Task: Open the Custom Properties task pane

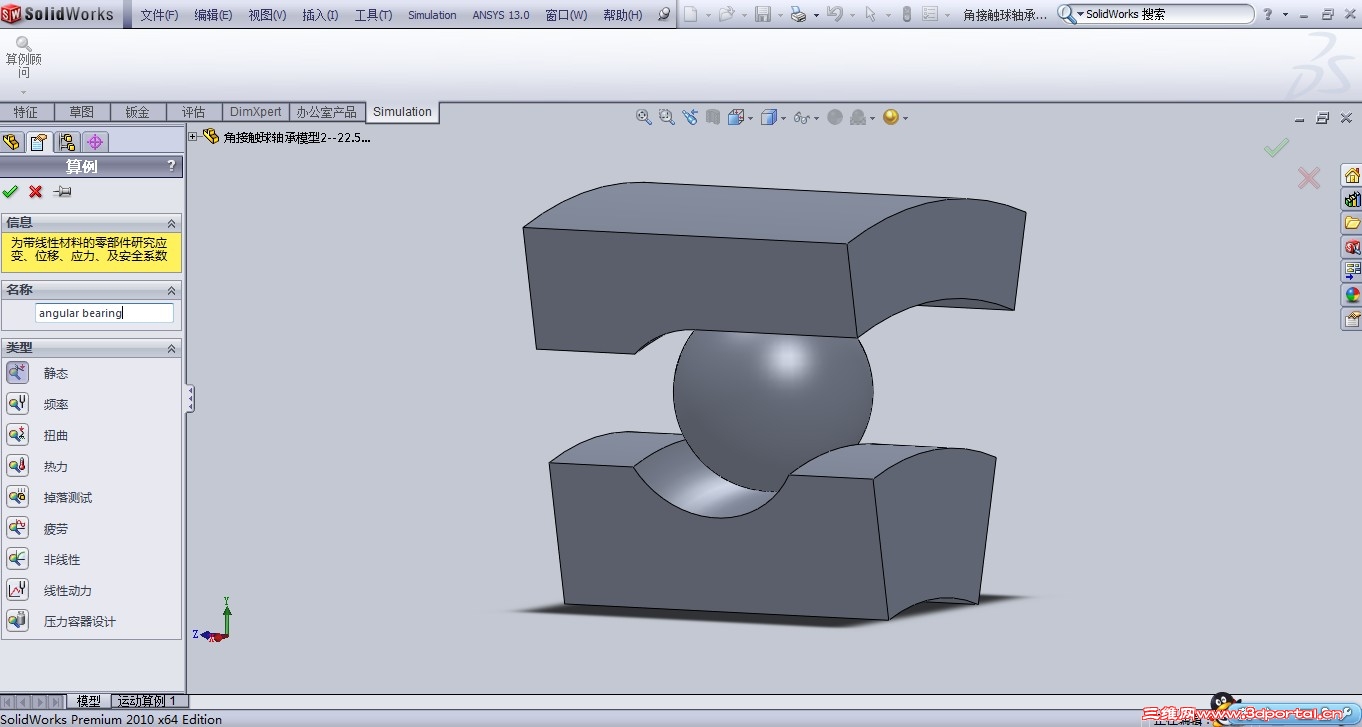Action: (x=1352, y=319)
